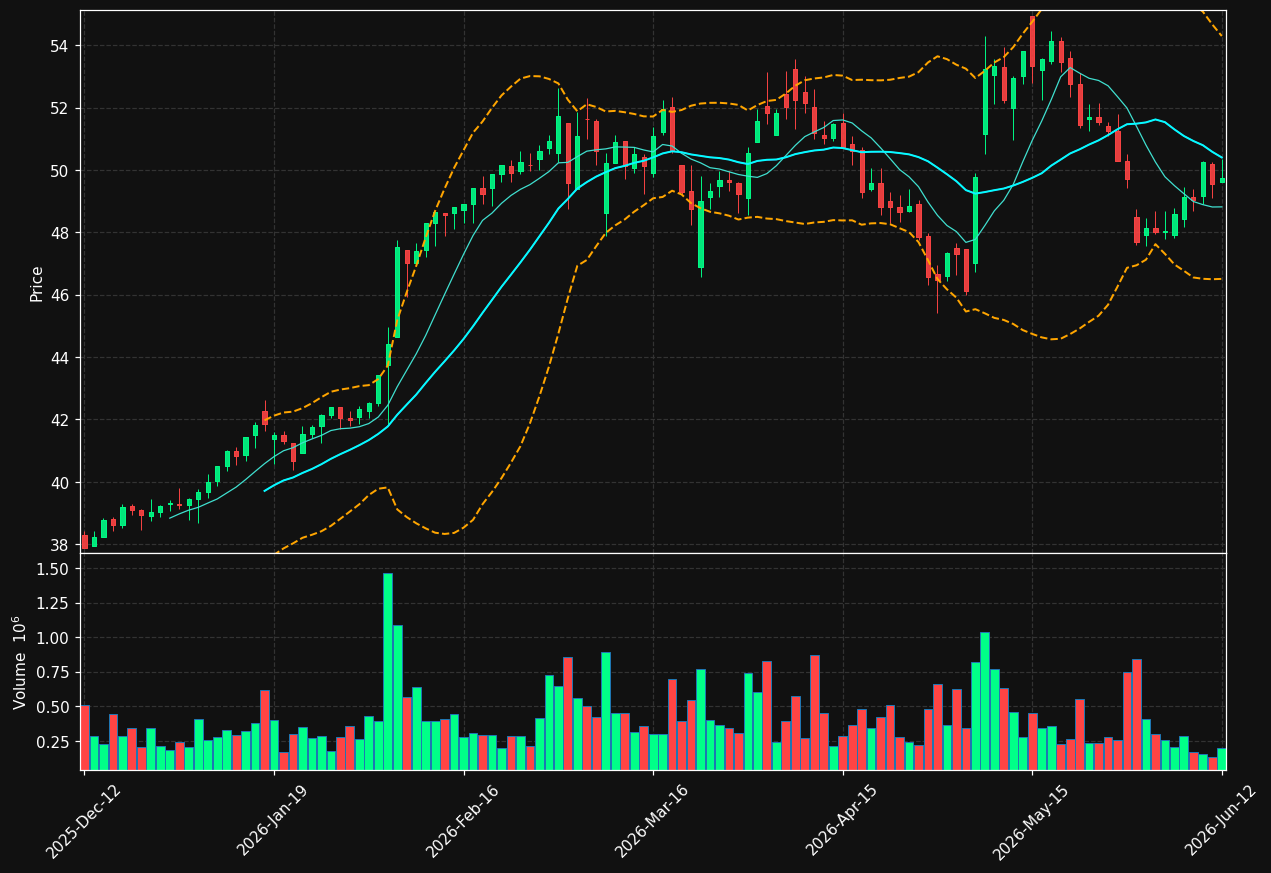The height and width of the screenshot is (873, 1271).
Task: Click the Price axis title
Action: click(x=37, y=283)
